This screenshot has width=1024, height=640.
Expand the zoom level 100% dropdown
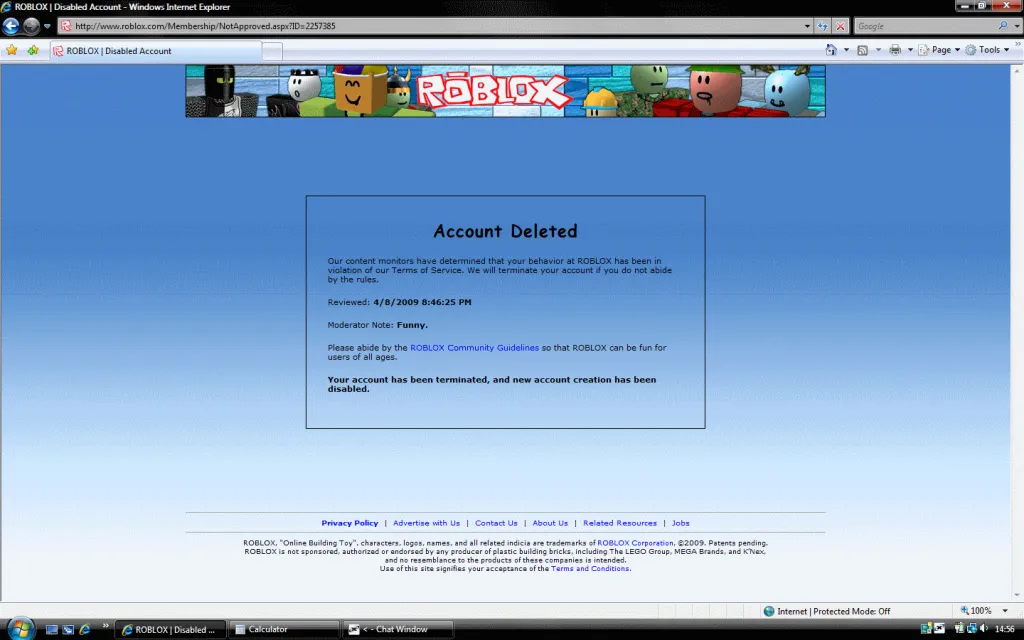pyautogui.click(x=1005, y=611)
